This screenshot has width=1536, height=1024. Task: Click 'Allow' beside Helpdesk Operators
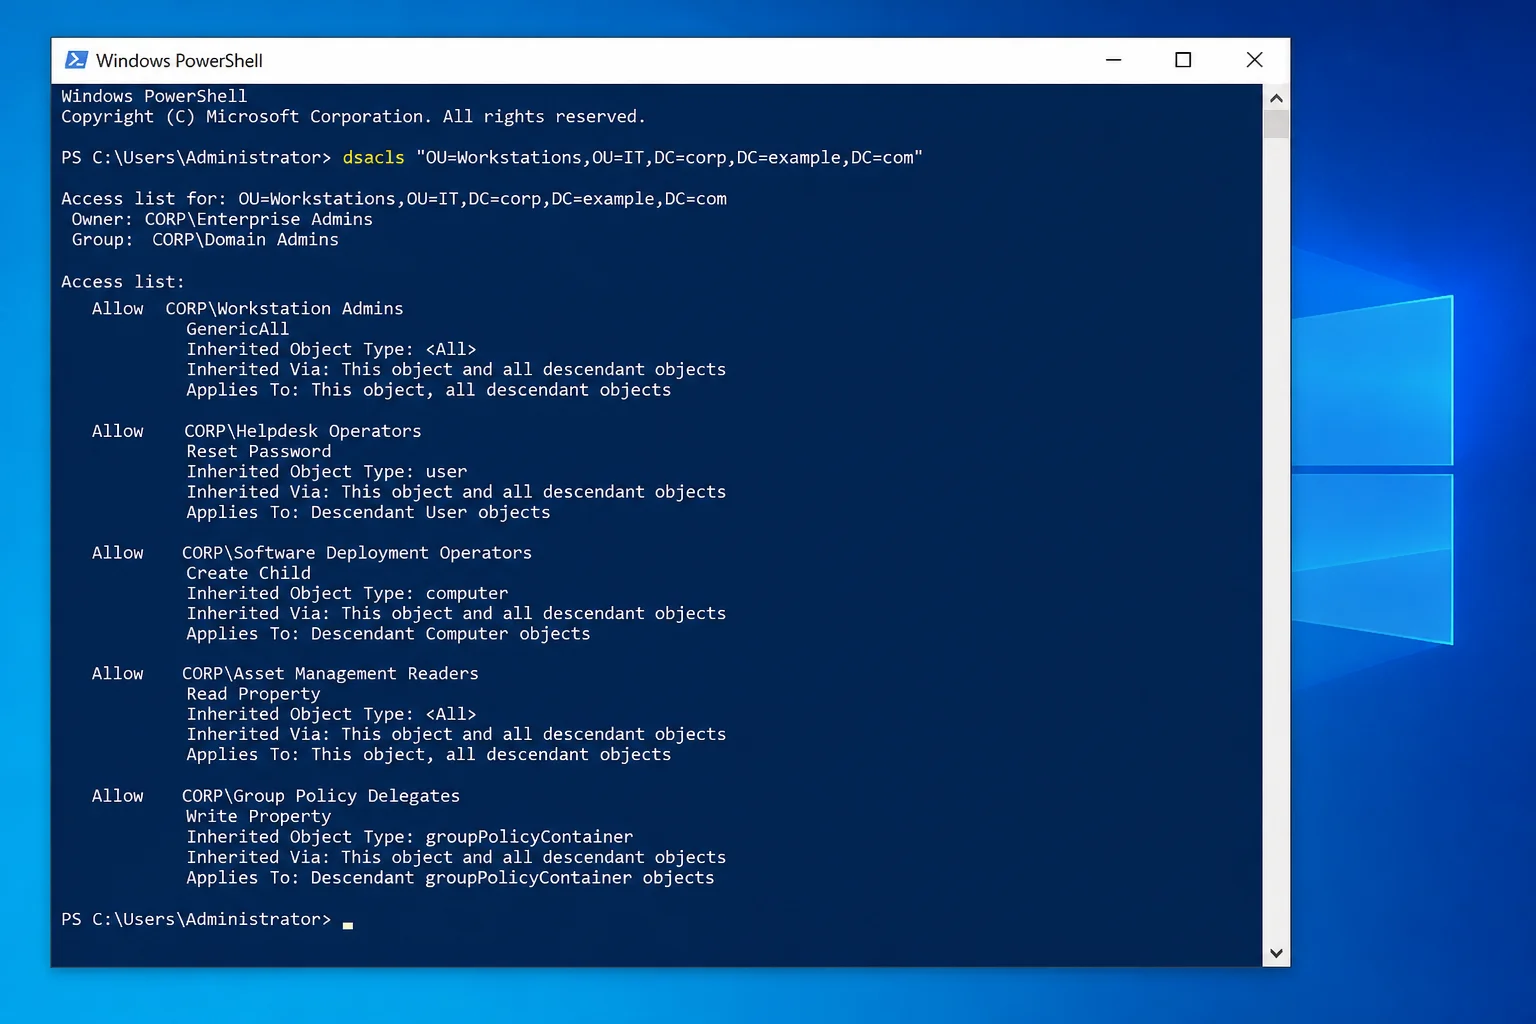pyautogui.click(x=118, y=431)
